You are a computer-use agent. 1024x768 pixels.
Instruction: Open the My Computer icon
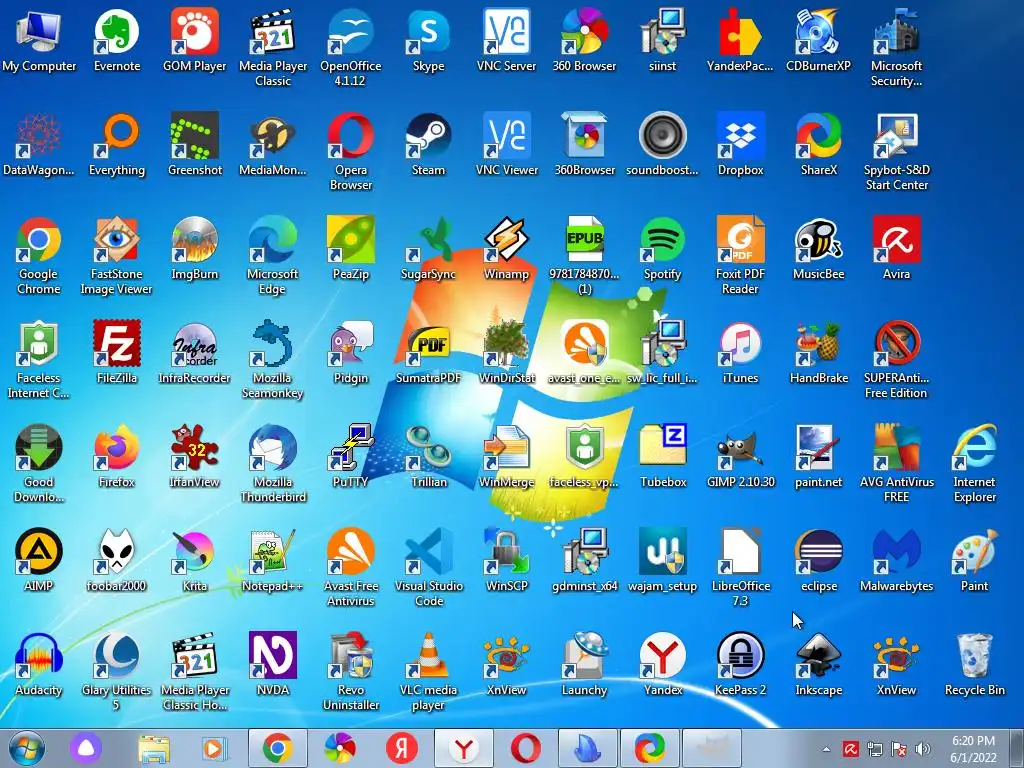(x=39, y=40)
